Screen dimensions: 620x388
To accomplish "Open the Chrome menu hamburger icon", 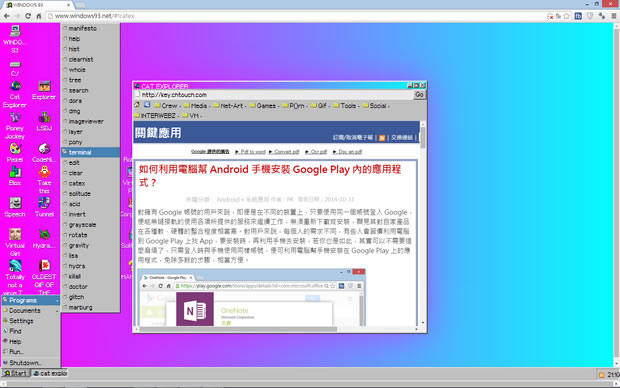I will pyautogui.click(x=614, y=16).
